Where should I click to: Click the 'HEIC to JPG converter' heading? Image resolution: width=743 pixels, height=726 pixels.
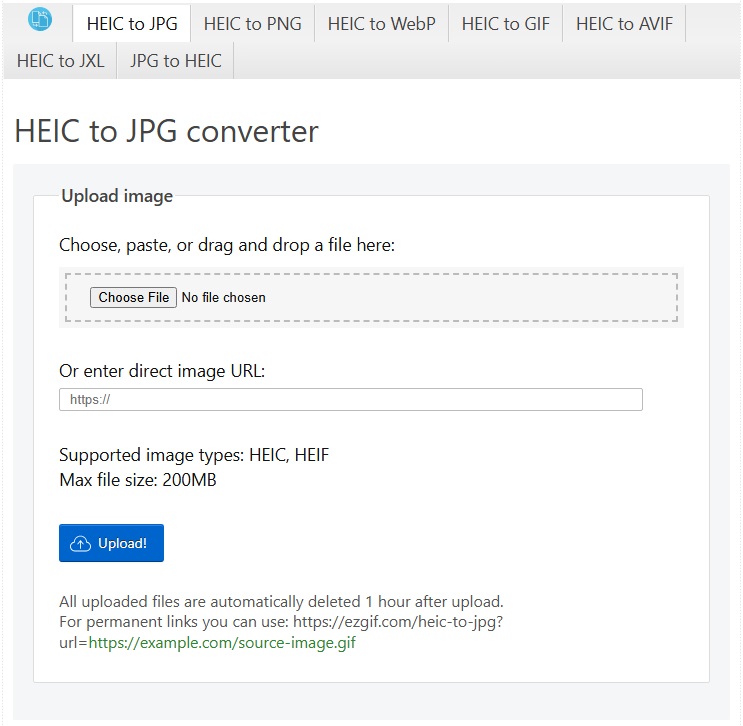pos(166,131)
